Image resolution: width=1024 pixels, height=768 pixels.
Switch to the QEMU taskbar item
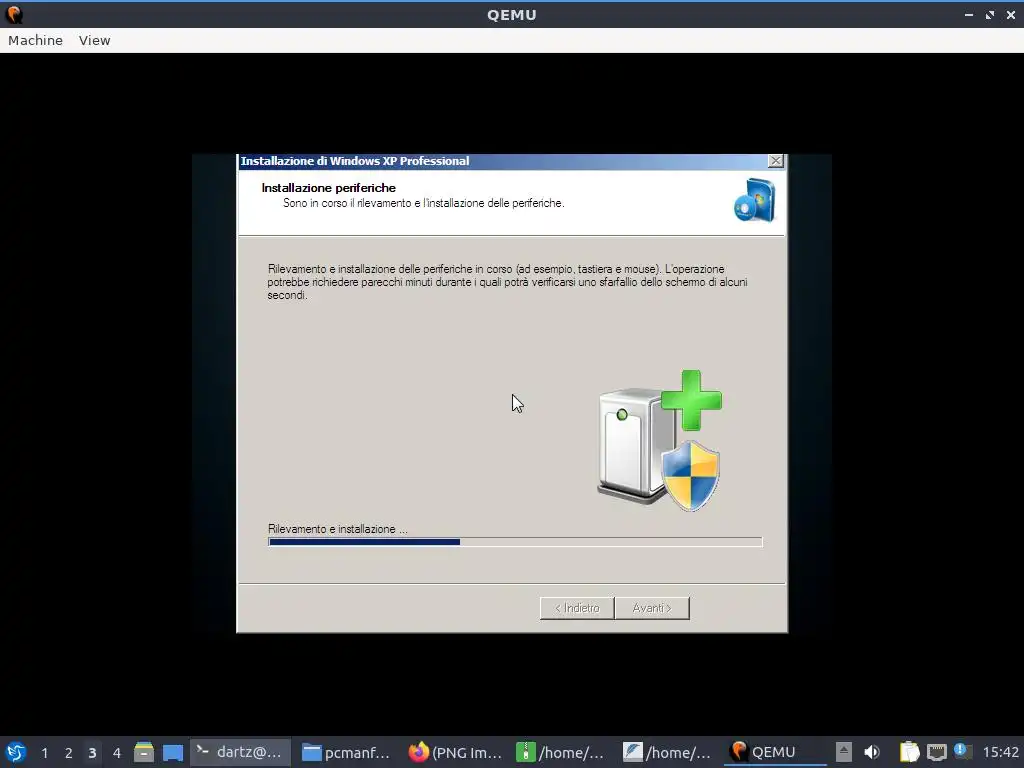(x=775, y=752)
